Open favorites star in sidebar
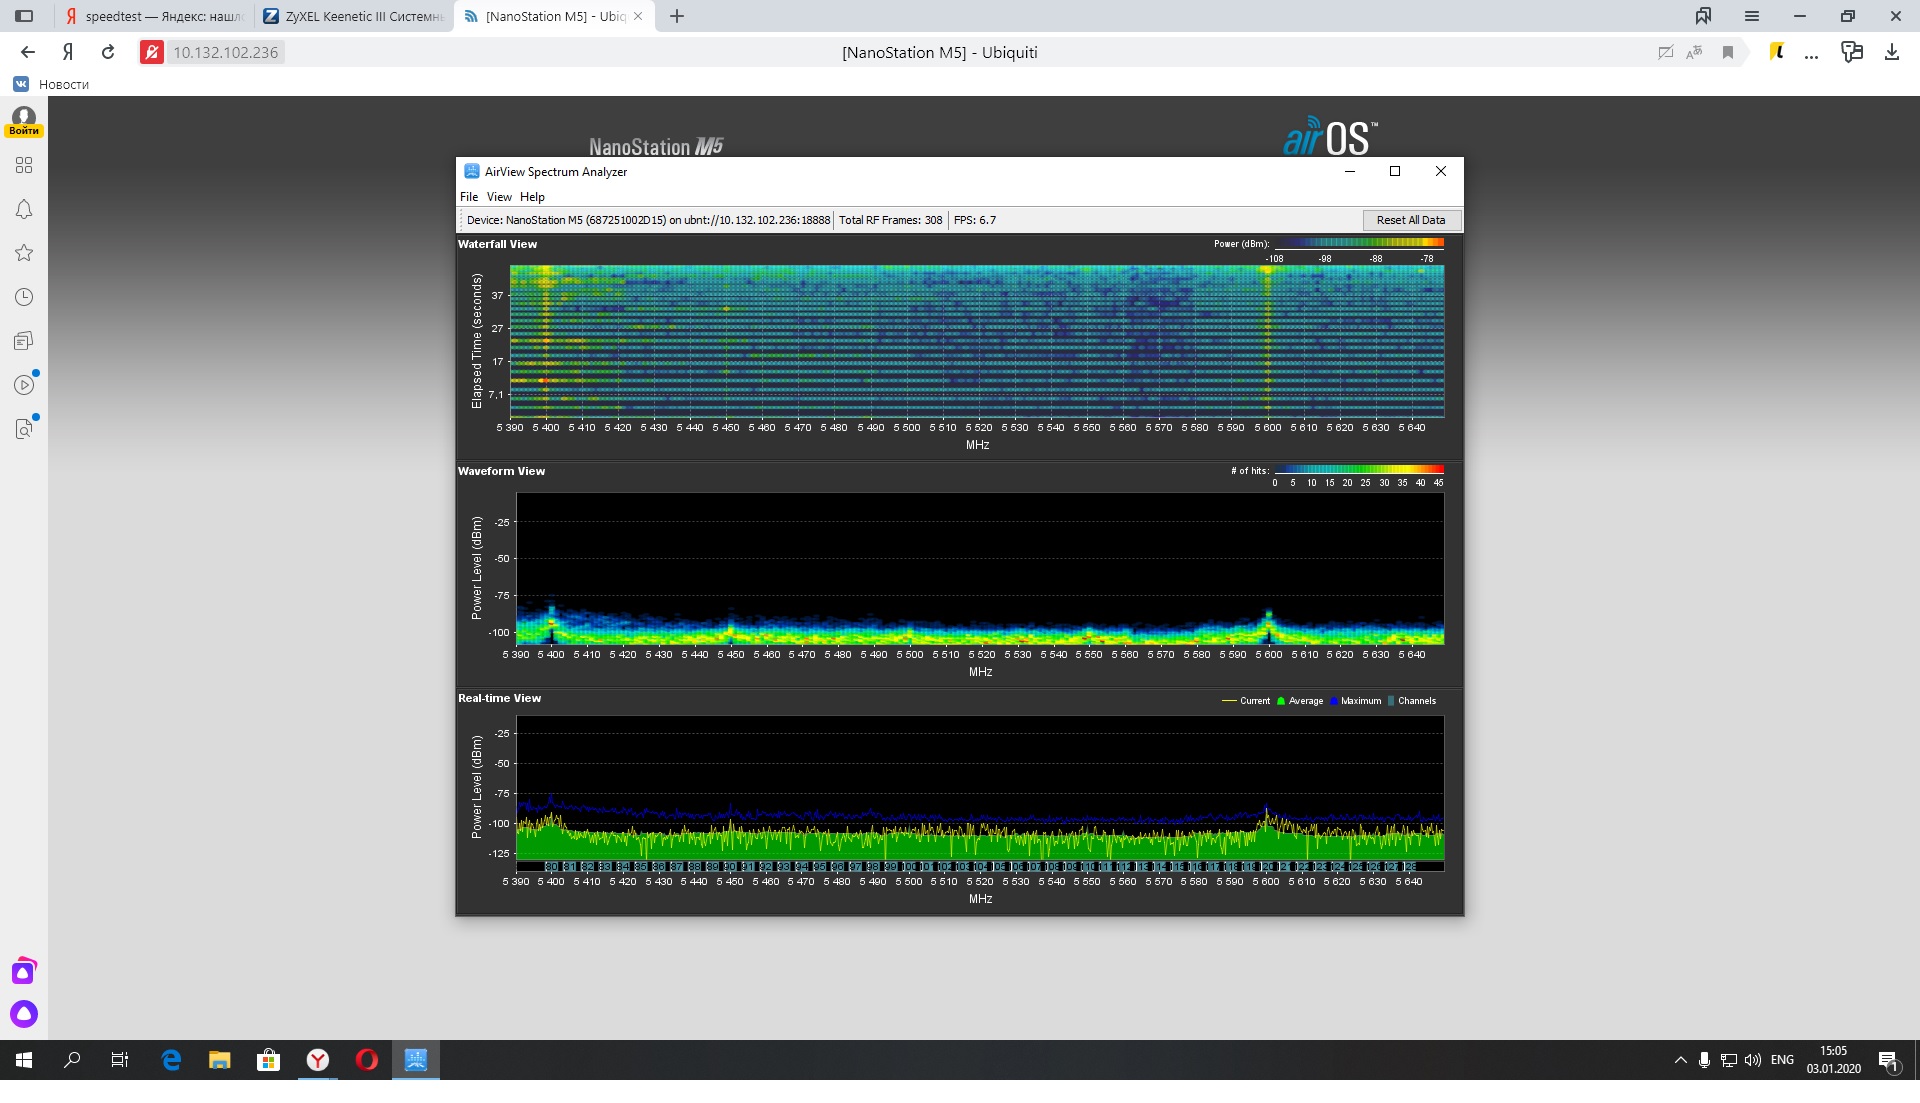This screenshot has height=1103, width=1920. coord(24,253)
